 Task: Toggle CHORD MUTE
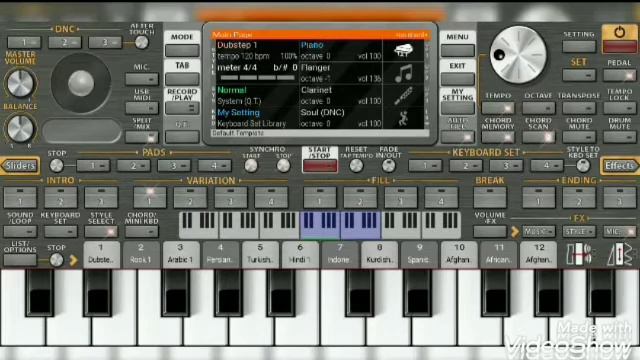(x=579, y=137)
